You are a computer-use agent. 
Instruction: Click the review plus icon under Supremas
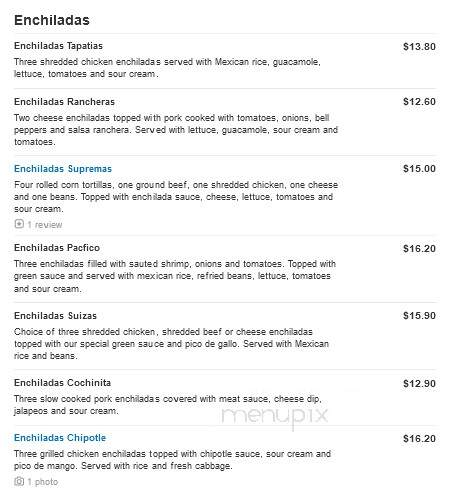pos(19,224)
